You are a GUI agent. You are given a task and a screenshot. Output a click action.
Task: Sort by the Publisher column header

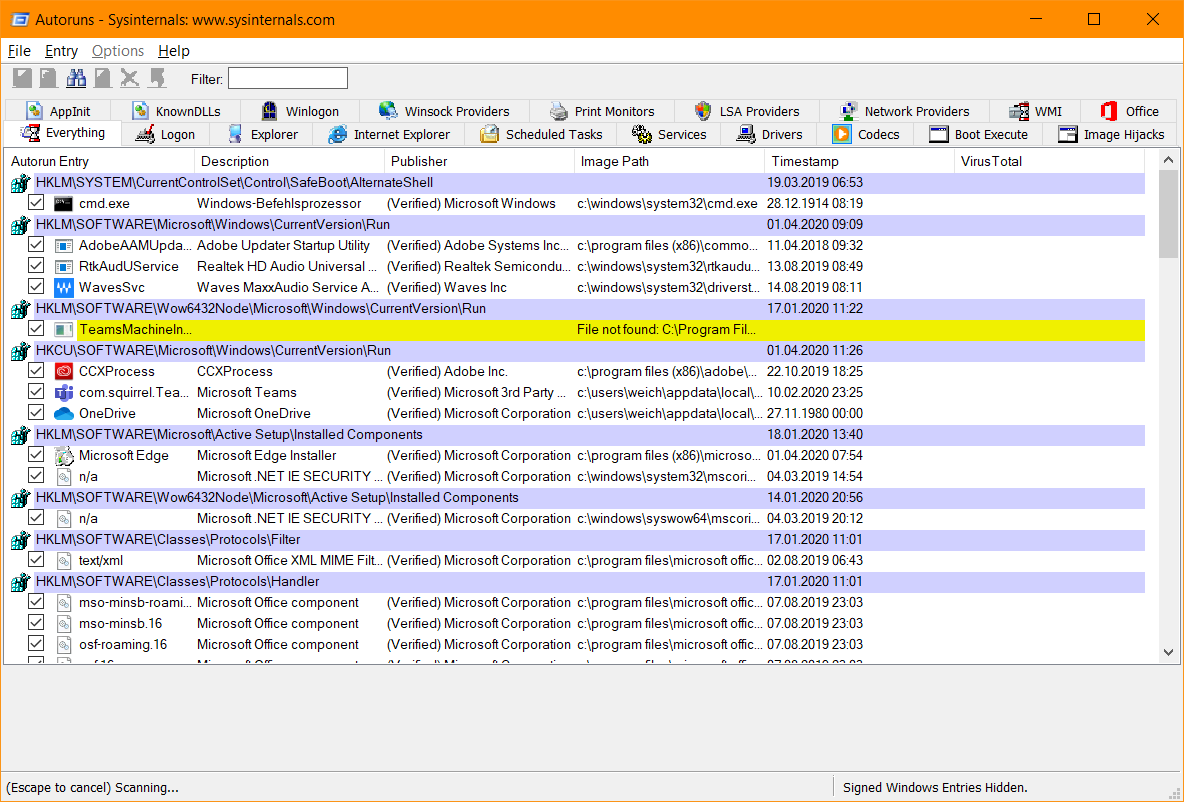(479, 162)
